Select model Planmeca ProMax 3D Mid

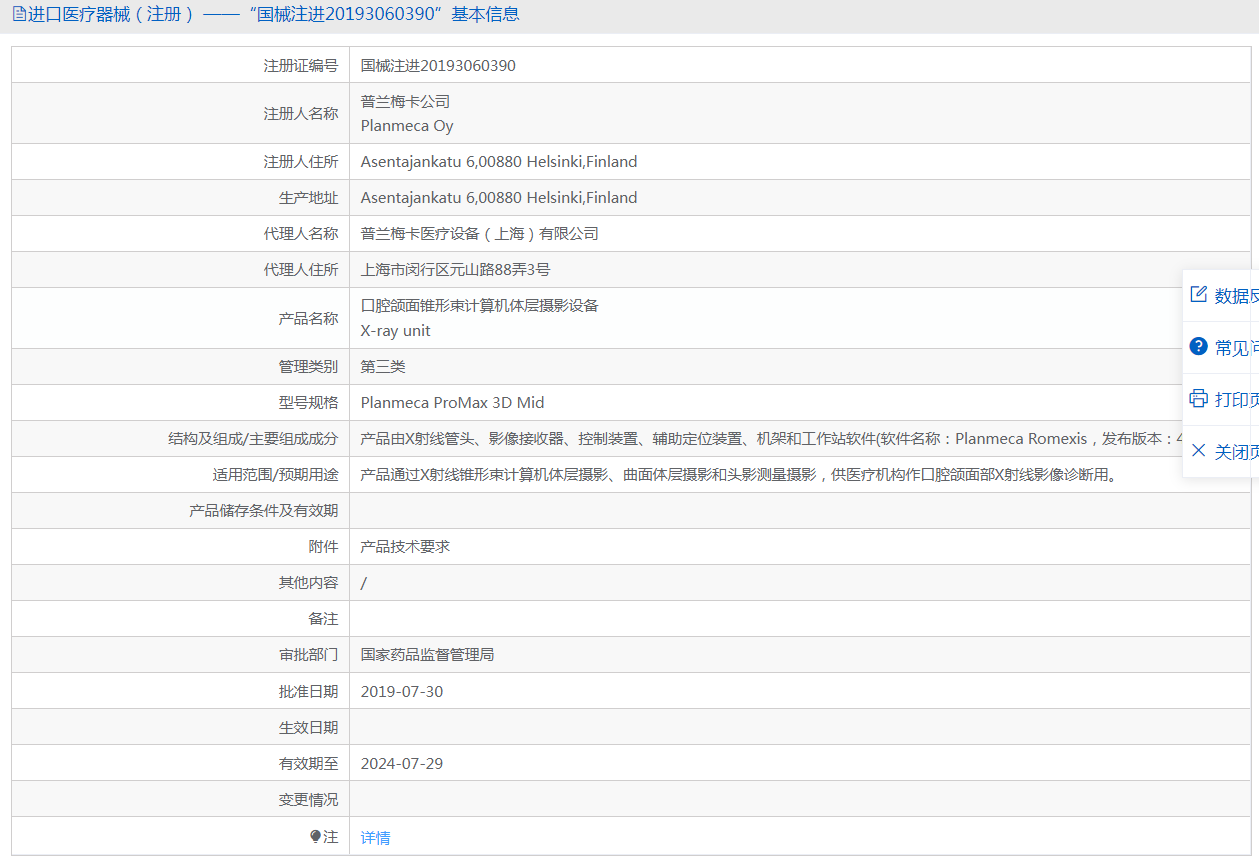tap(453, 403)
